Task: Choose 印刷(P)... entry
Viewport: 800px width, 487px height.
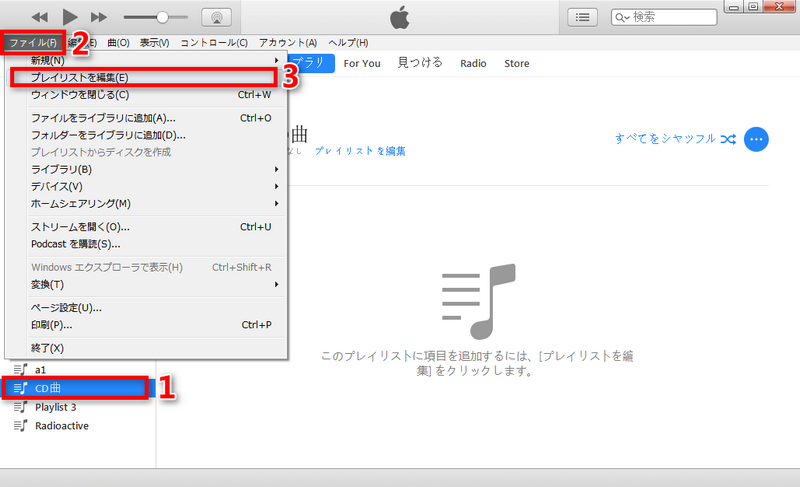Action: (146, 325)
